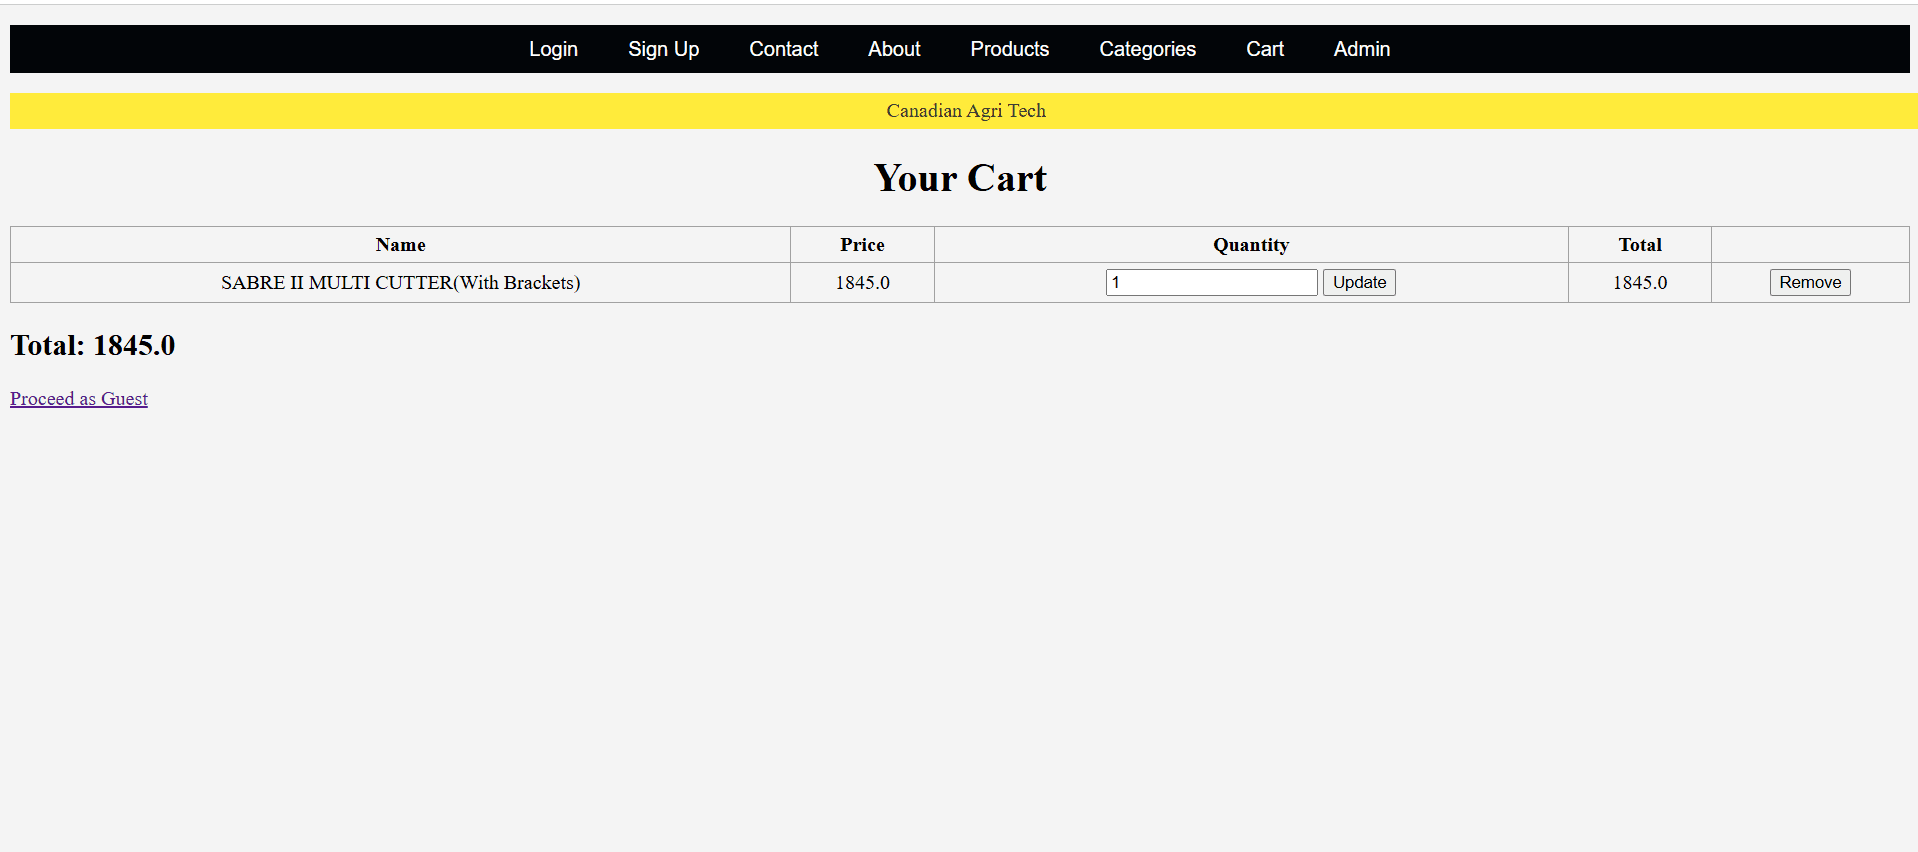Focus the quantity input field
The height and width of the screenshot is (852, 1918).
pyautogui.click(x=1211, y=282)
